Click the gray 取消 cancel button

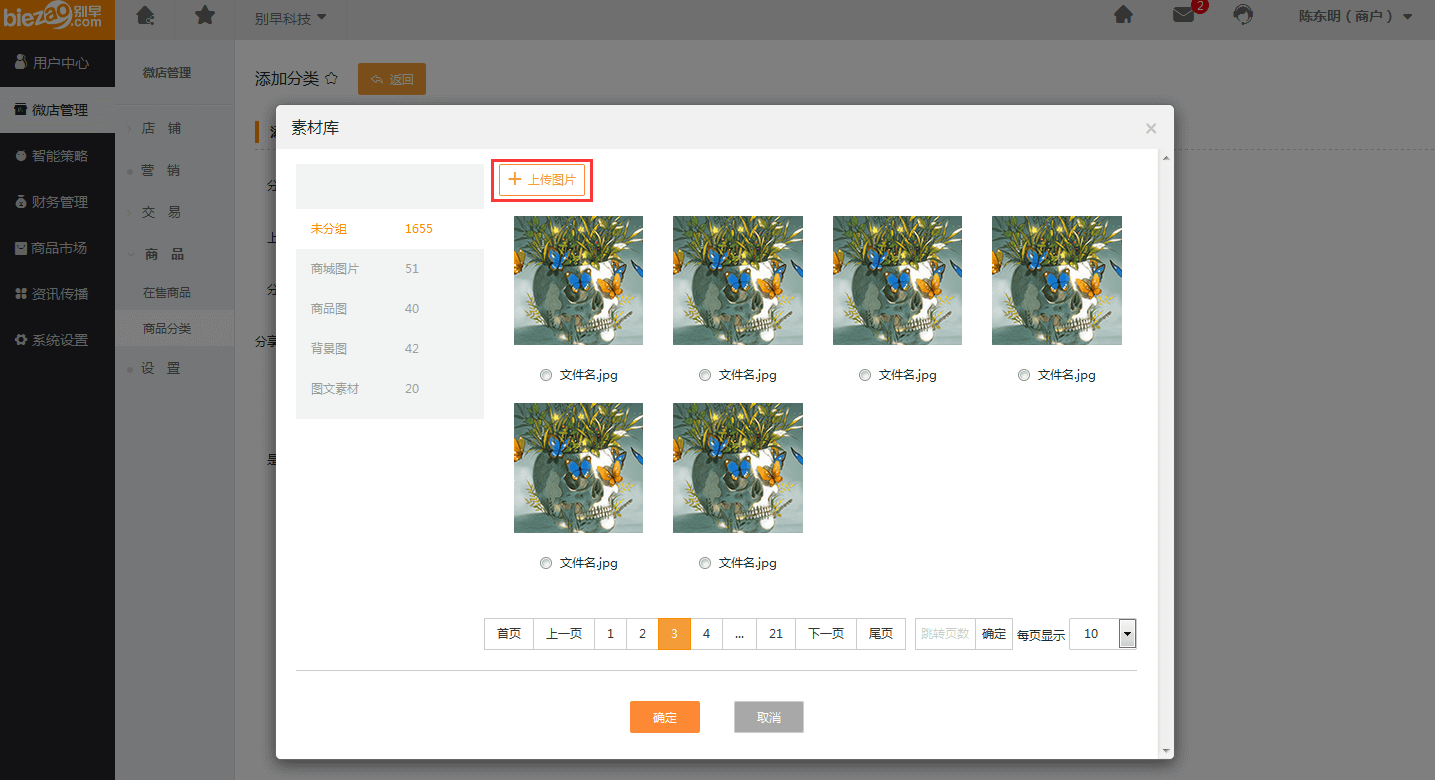[x=769, y=717]
